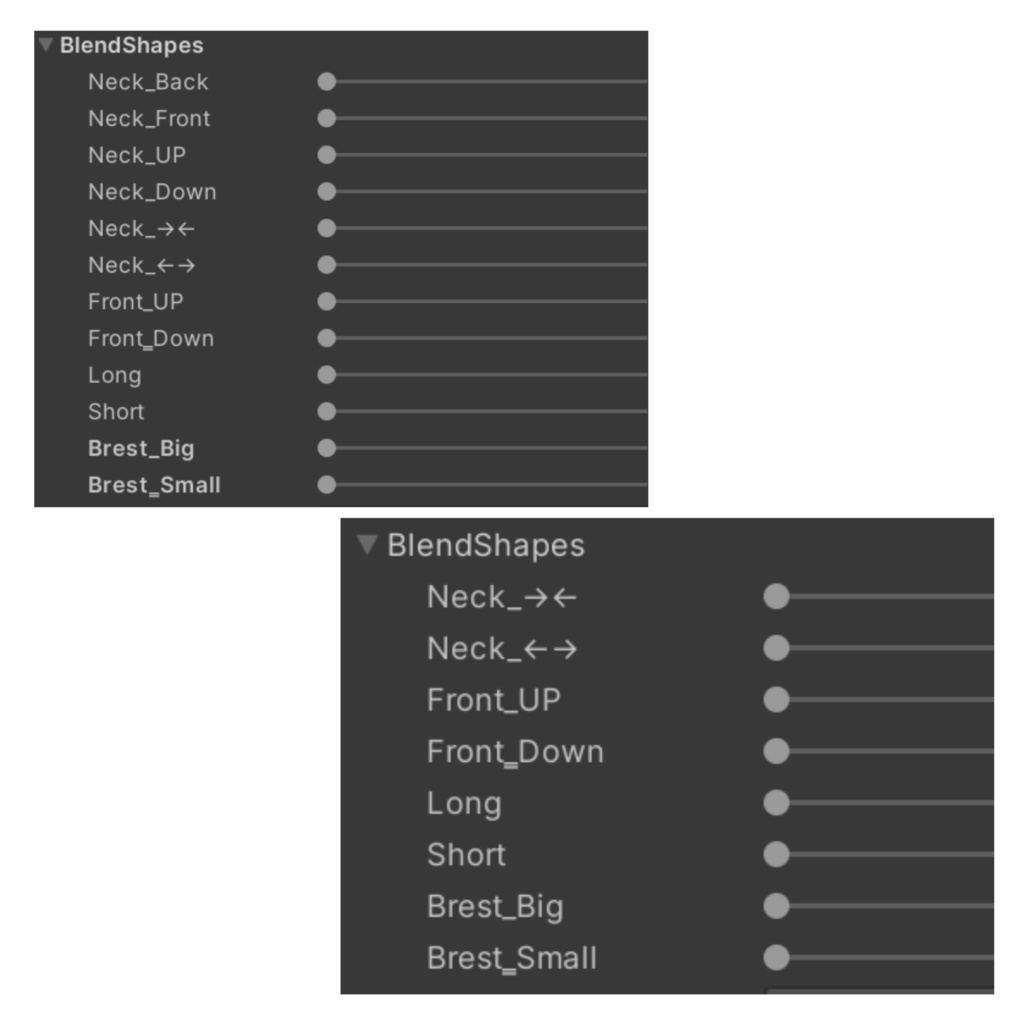The width and height of the screenshot is (1024, 1024).
Task: Collapse the BlendShapes foldout in the smaller panel
Action: 45,45
